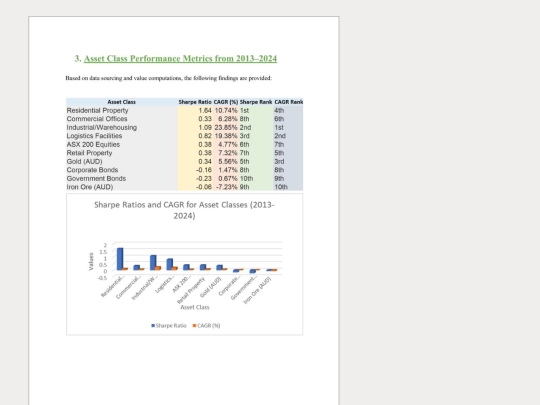
Task: Select the 'Sharpe Rank' table column header
Action: coord(256,102)
